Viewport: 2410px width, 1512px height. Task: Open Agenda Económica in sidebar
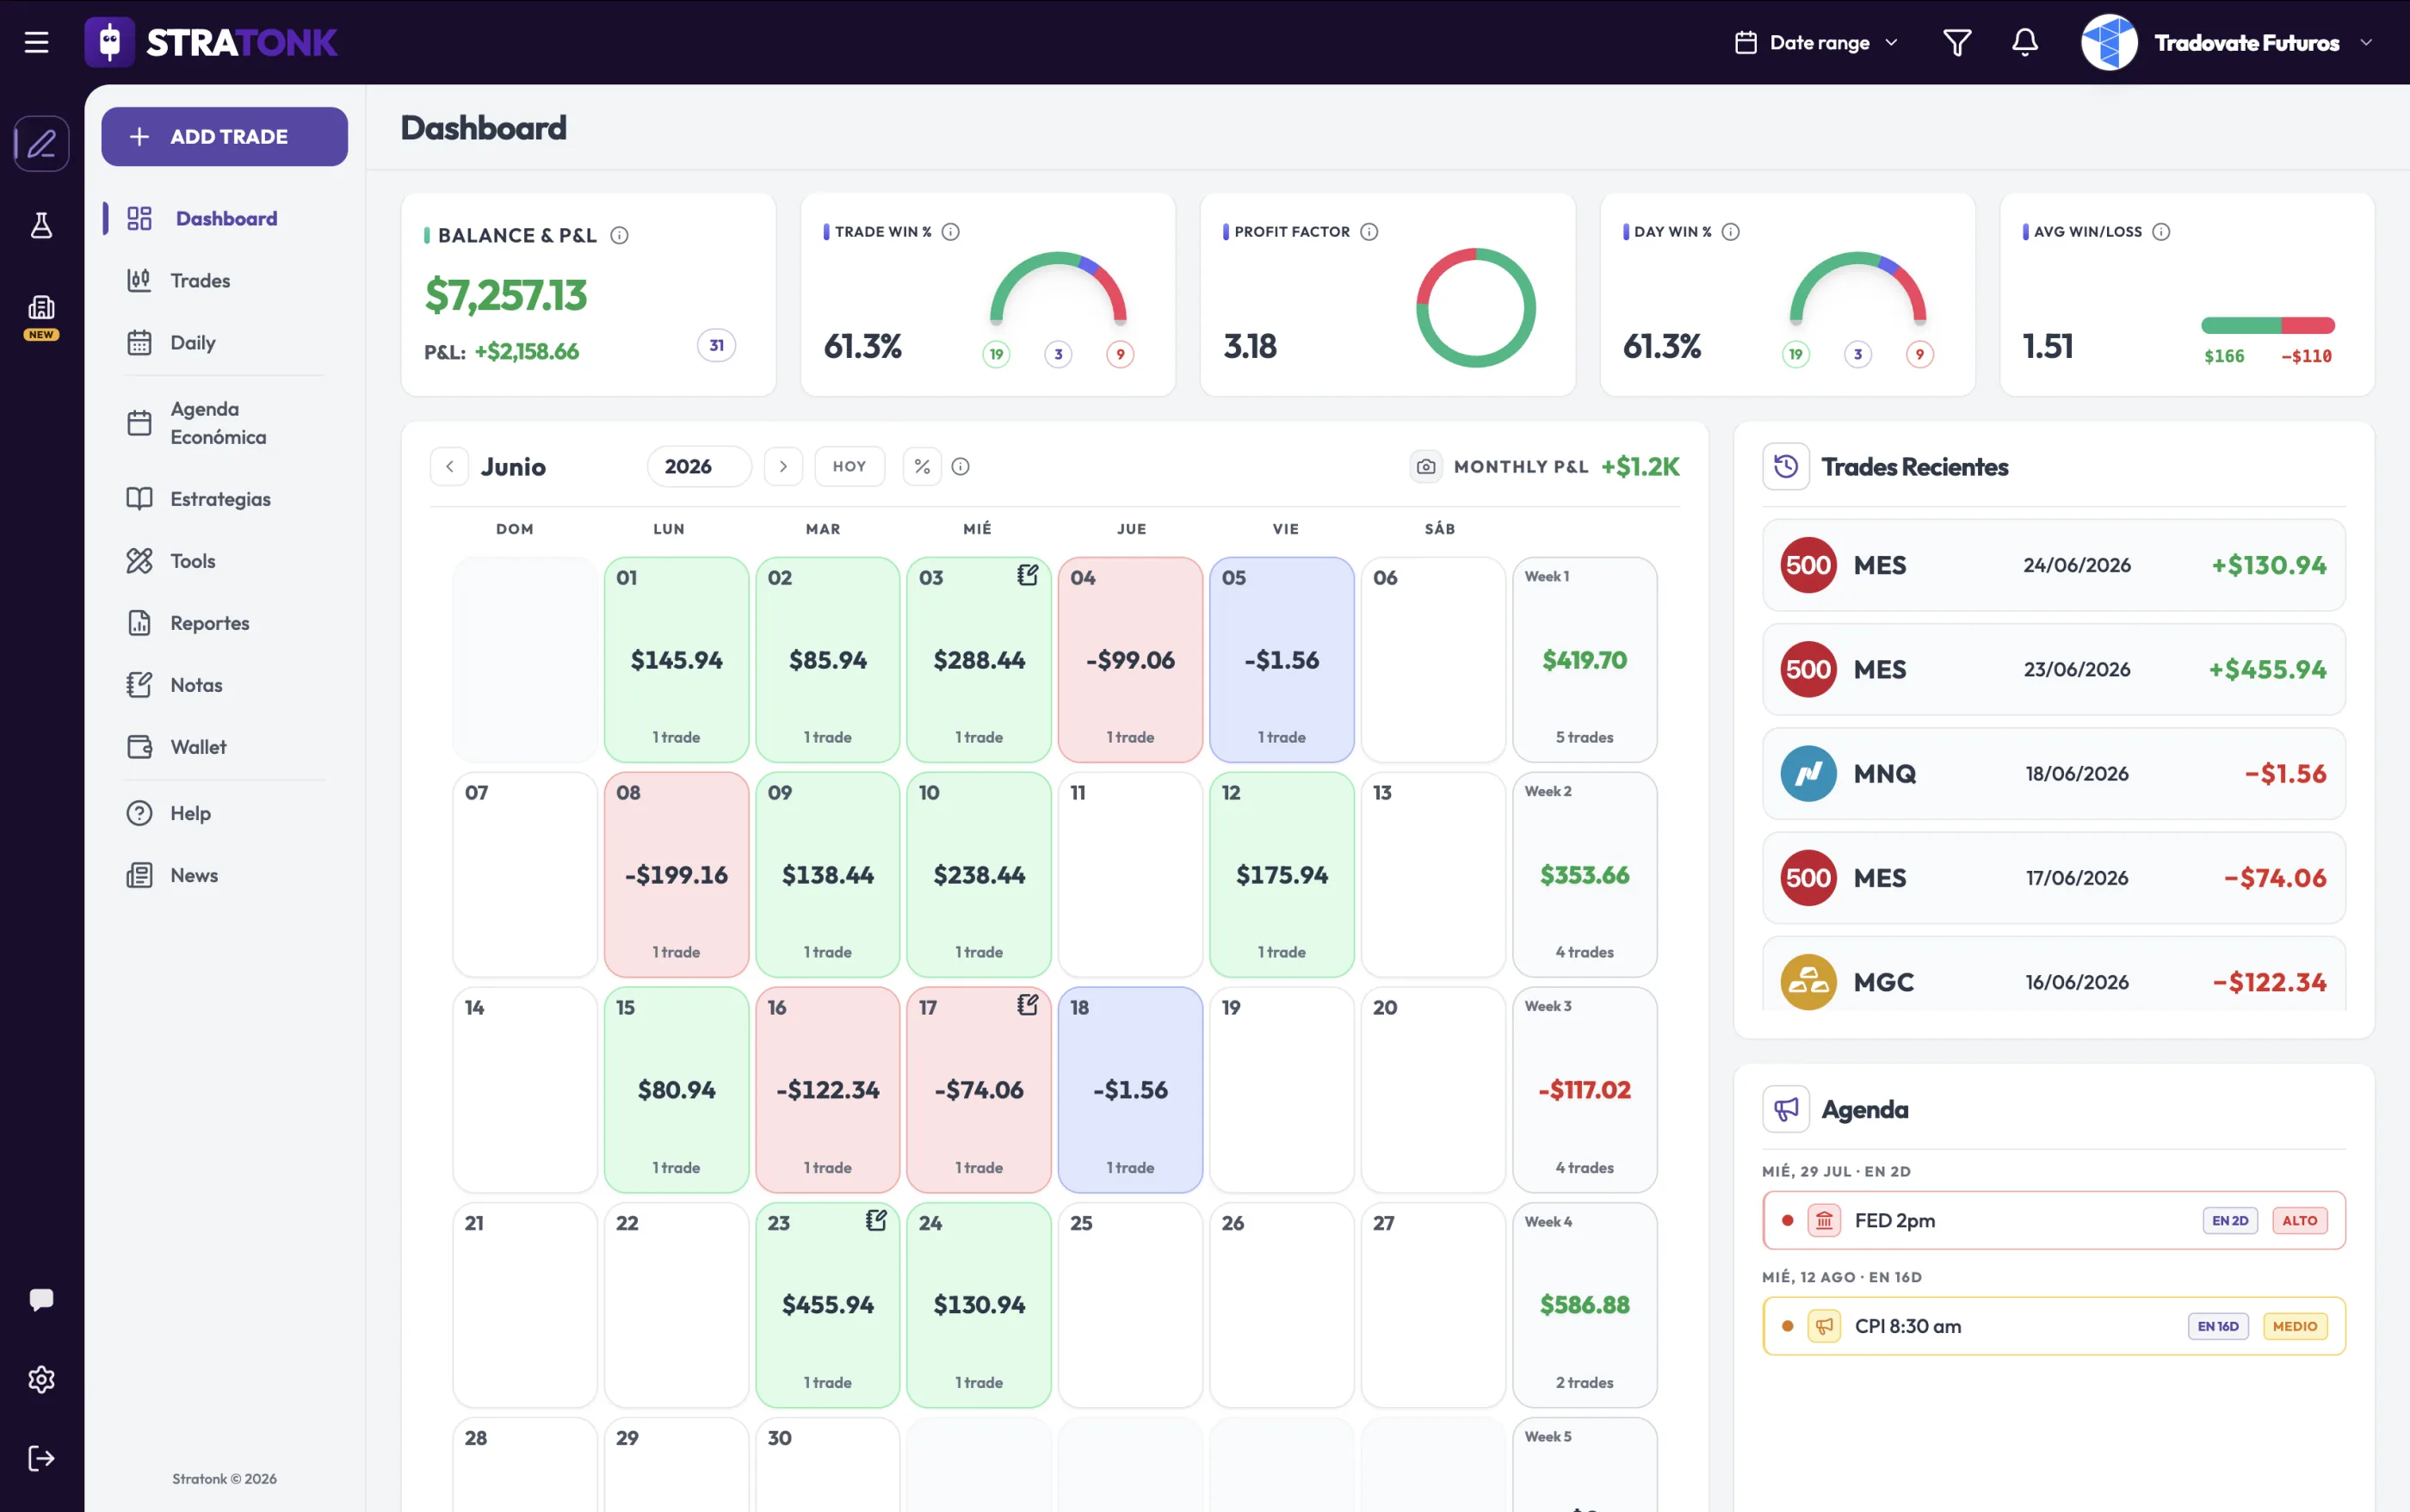pyautogui.click(x=225, y=423)
